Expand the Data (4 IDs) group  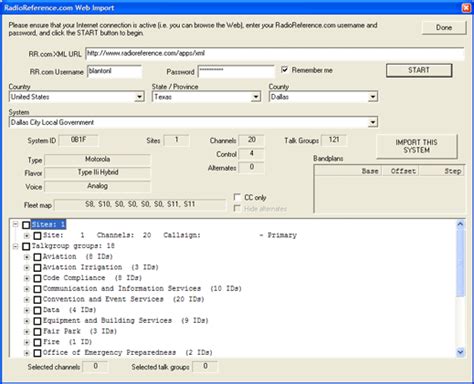pyautogui.click(x=27, y=310)
